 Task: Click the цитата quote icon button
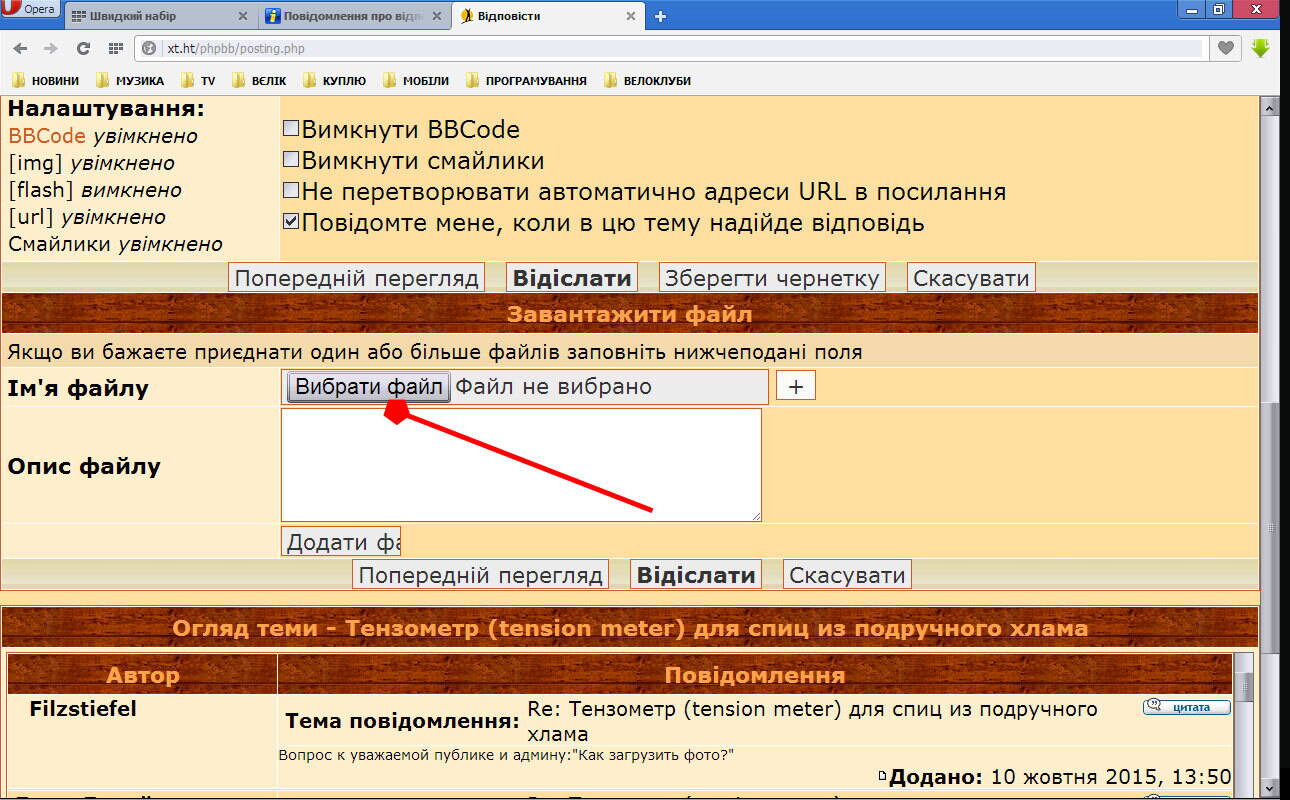1186,707
